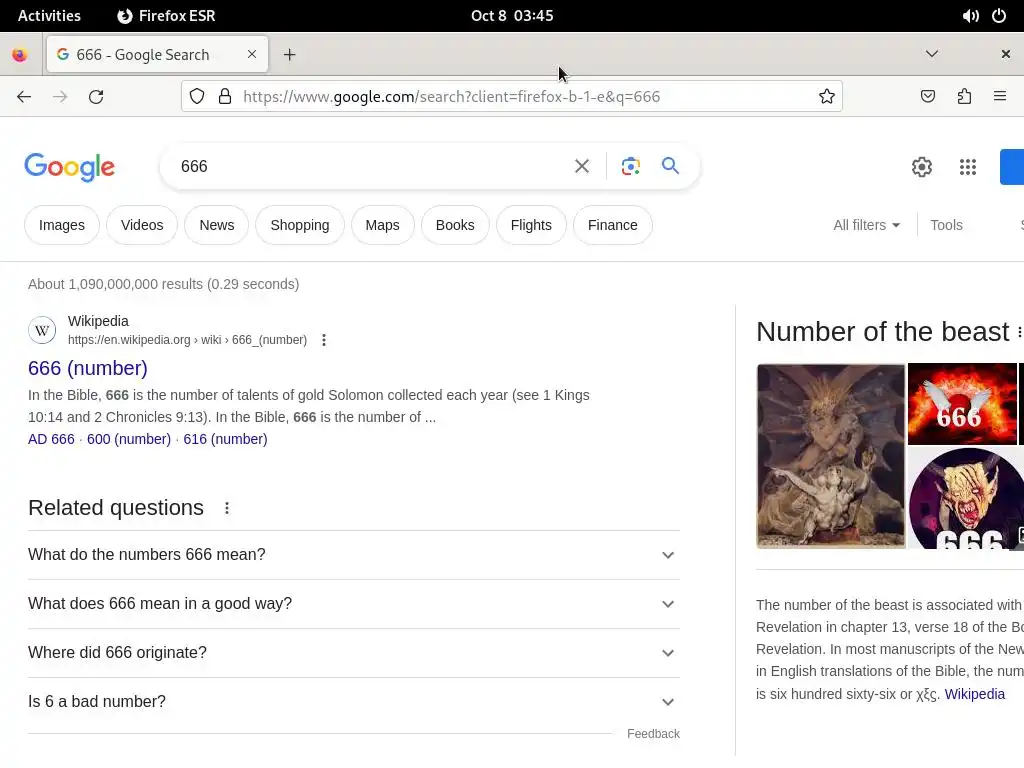Open Related questions three-dot menu

coord(227,508)
